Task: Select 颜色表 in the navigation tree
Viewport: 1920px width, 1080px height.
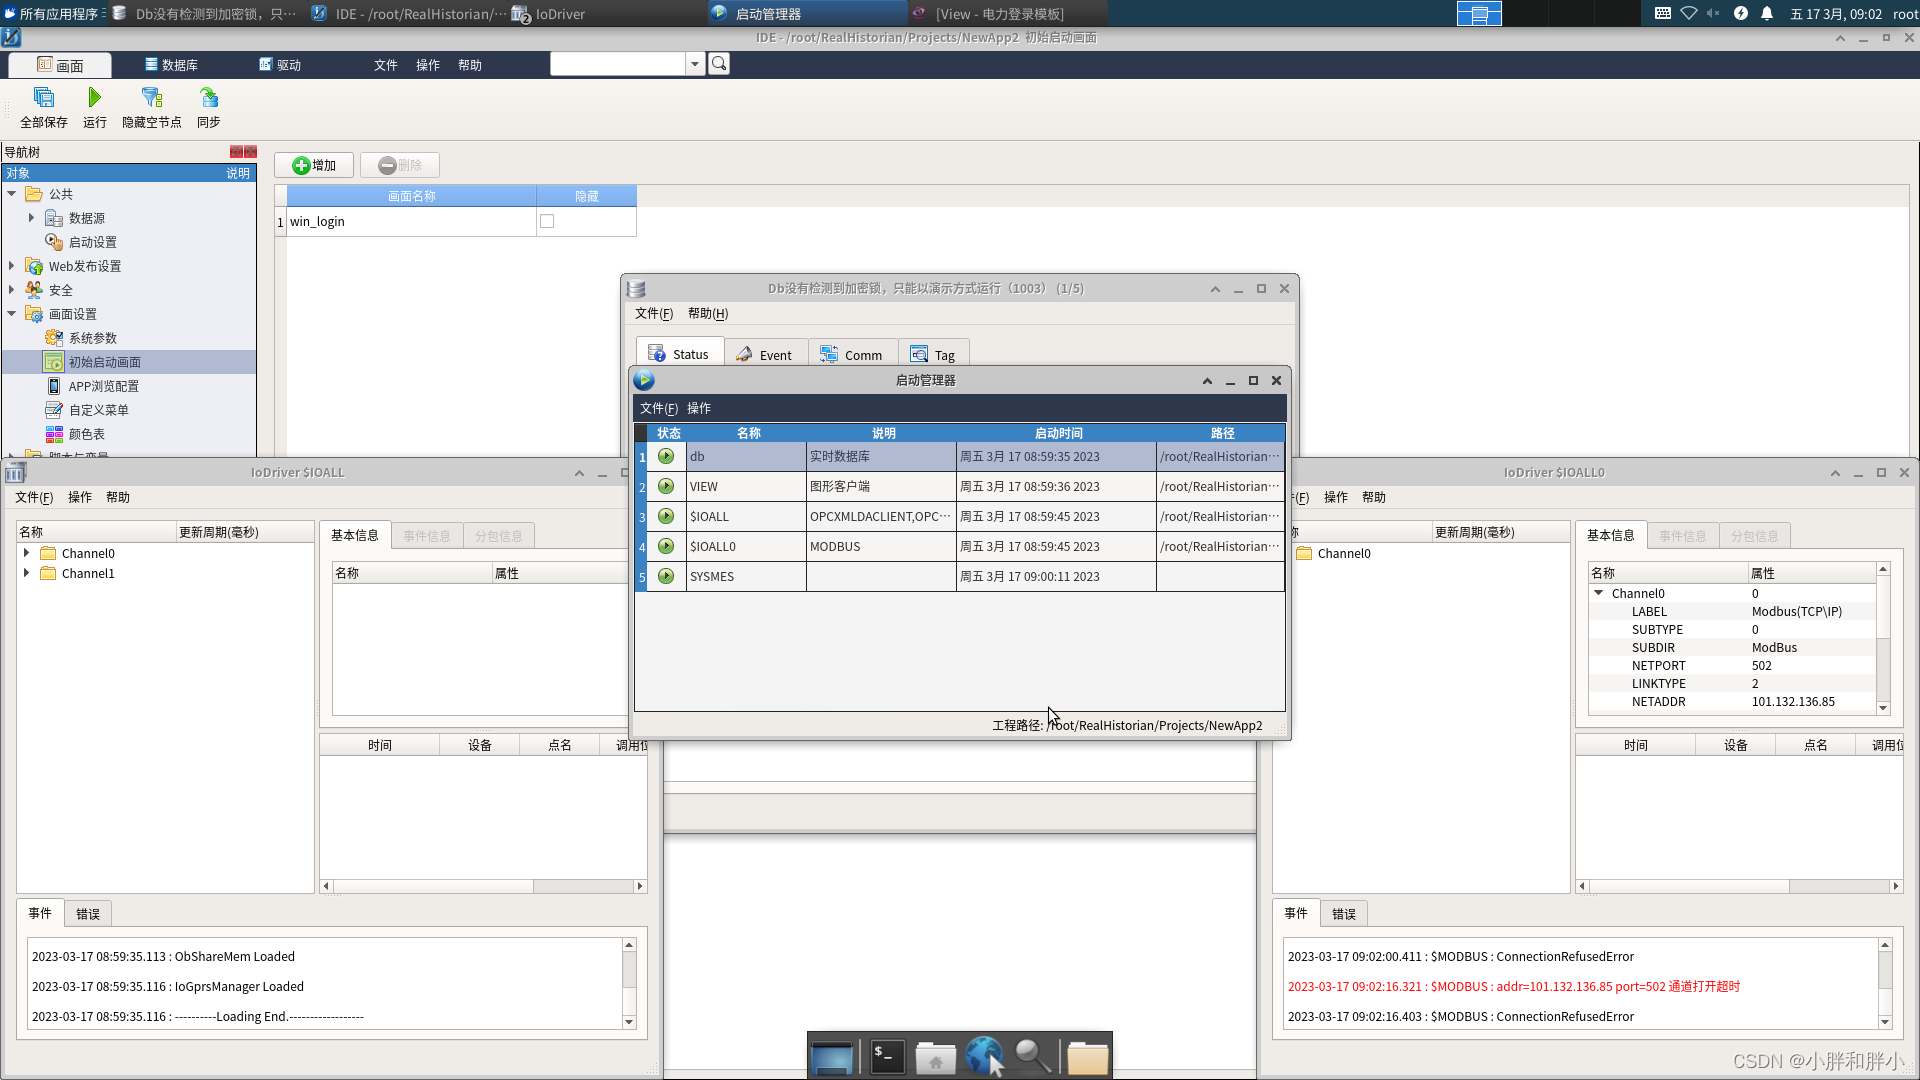Action: coord(86,434)
